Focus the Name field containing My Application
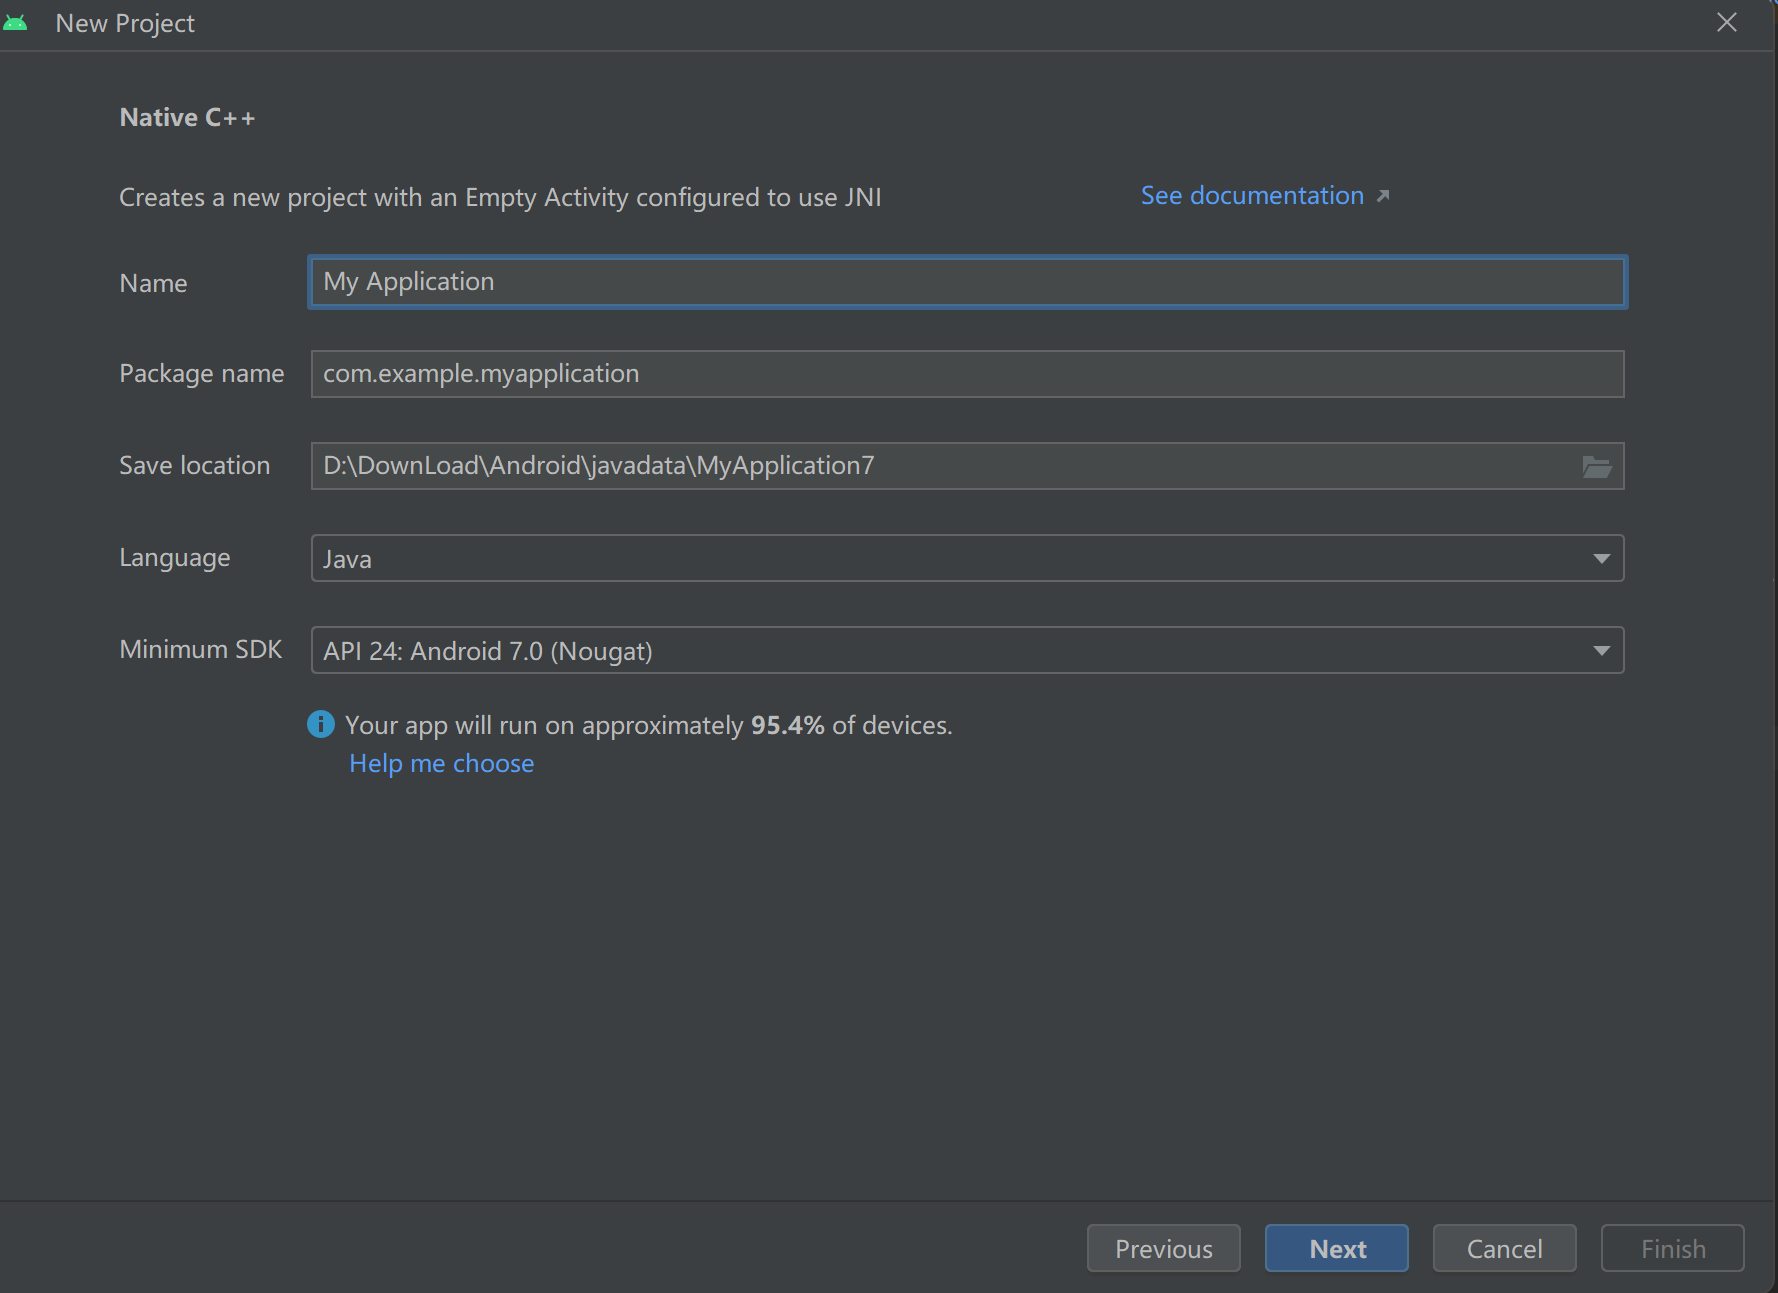 966,282
